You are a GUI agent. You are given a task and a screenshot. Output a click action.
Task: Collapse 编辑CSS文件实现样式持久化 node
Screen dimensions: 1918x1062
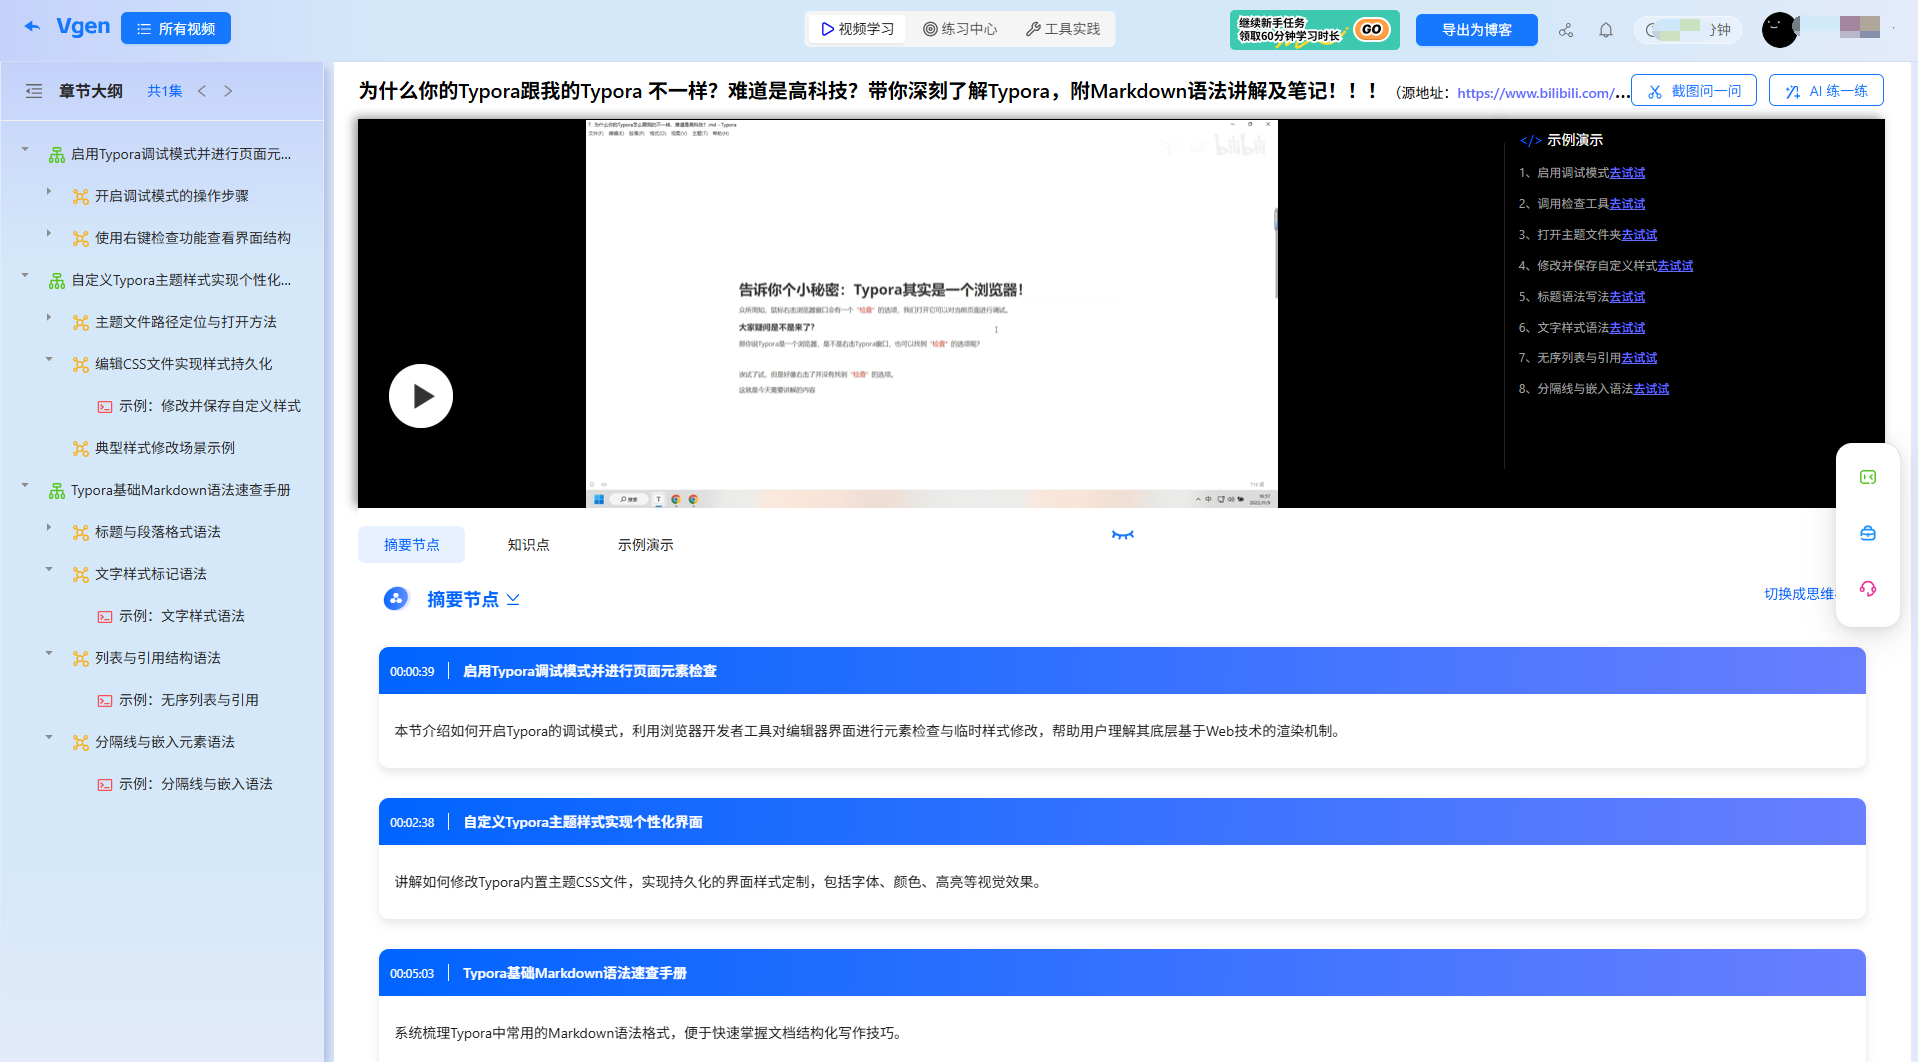coord(49,359)
